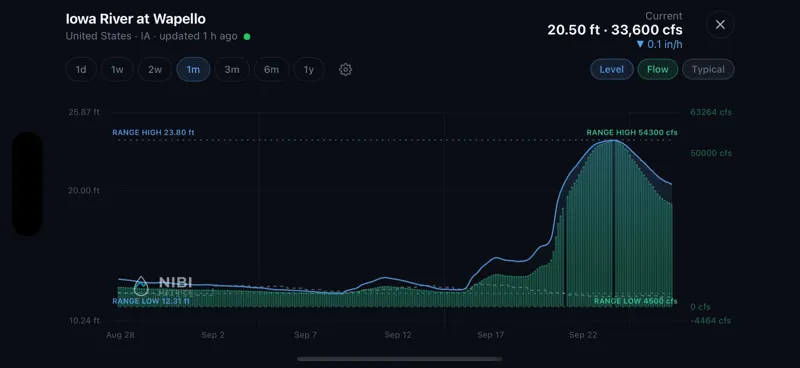Click the '25.87 ft' axis label
The image size is (800, 368).
(x=84, y=112)
